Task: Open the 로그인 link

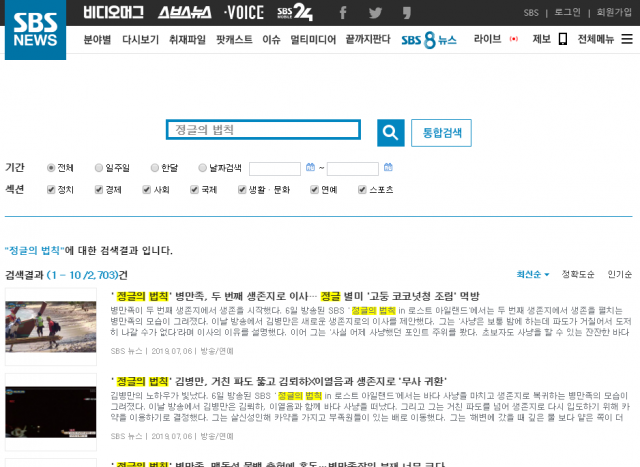Action: (x=567, y=13)
